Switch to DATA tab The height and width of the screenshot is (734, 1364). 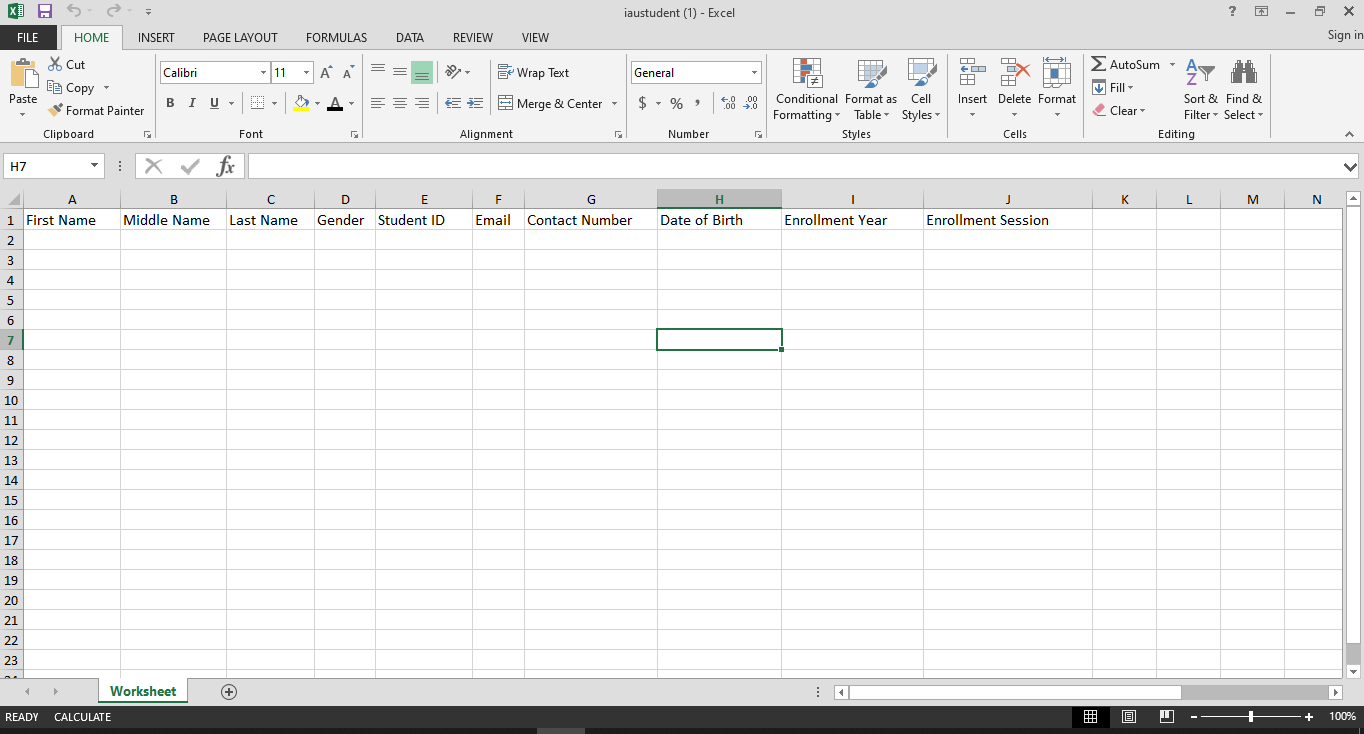click(x=410, y=37)
